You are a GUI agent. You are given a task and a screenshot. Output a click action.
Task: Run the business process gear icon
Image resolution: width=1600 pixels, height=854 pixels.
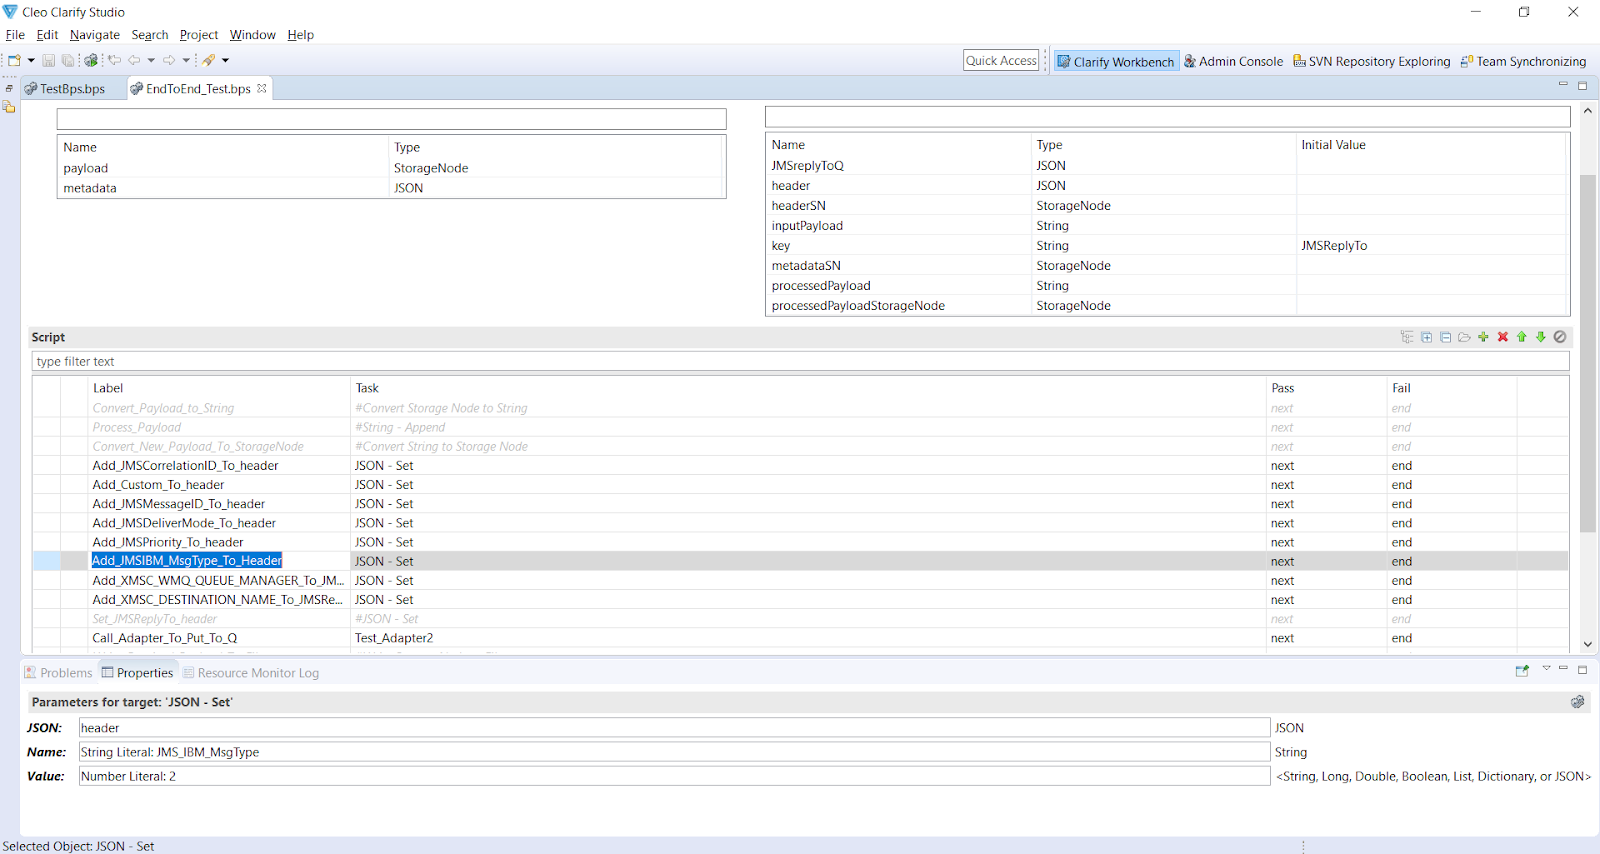tap(91, 60)
